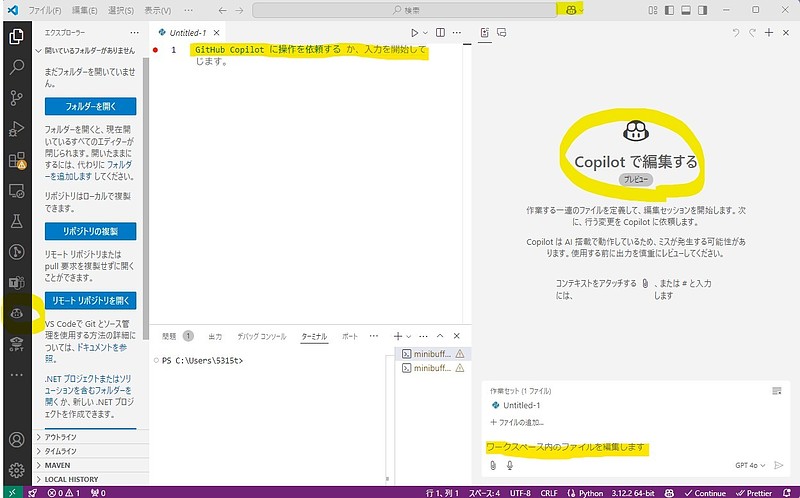Switch to the 出力 panel tab
Image resolution: width=800 pixels, height=498 pixels.
[215, 337]
